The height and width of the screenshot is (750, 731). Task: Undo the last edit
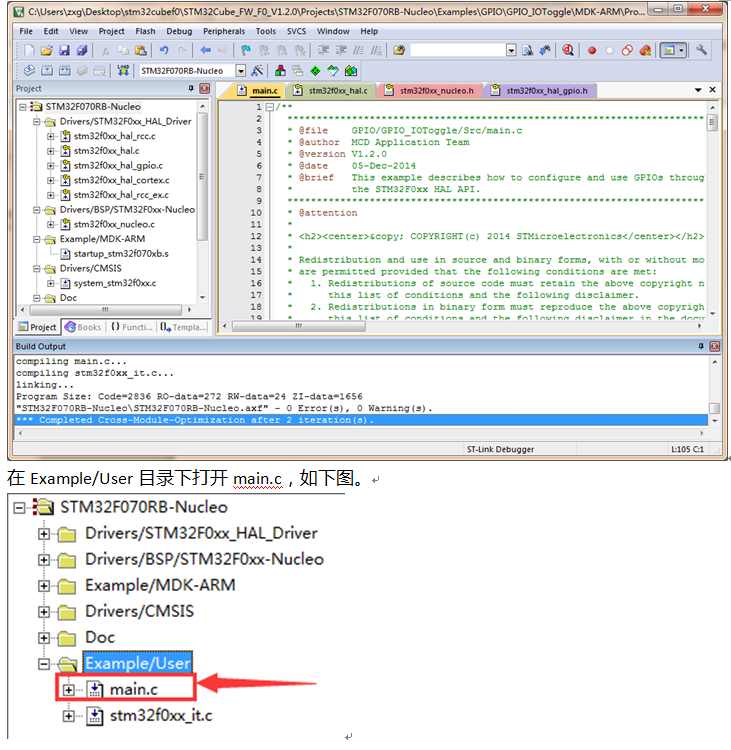164,50
